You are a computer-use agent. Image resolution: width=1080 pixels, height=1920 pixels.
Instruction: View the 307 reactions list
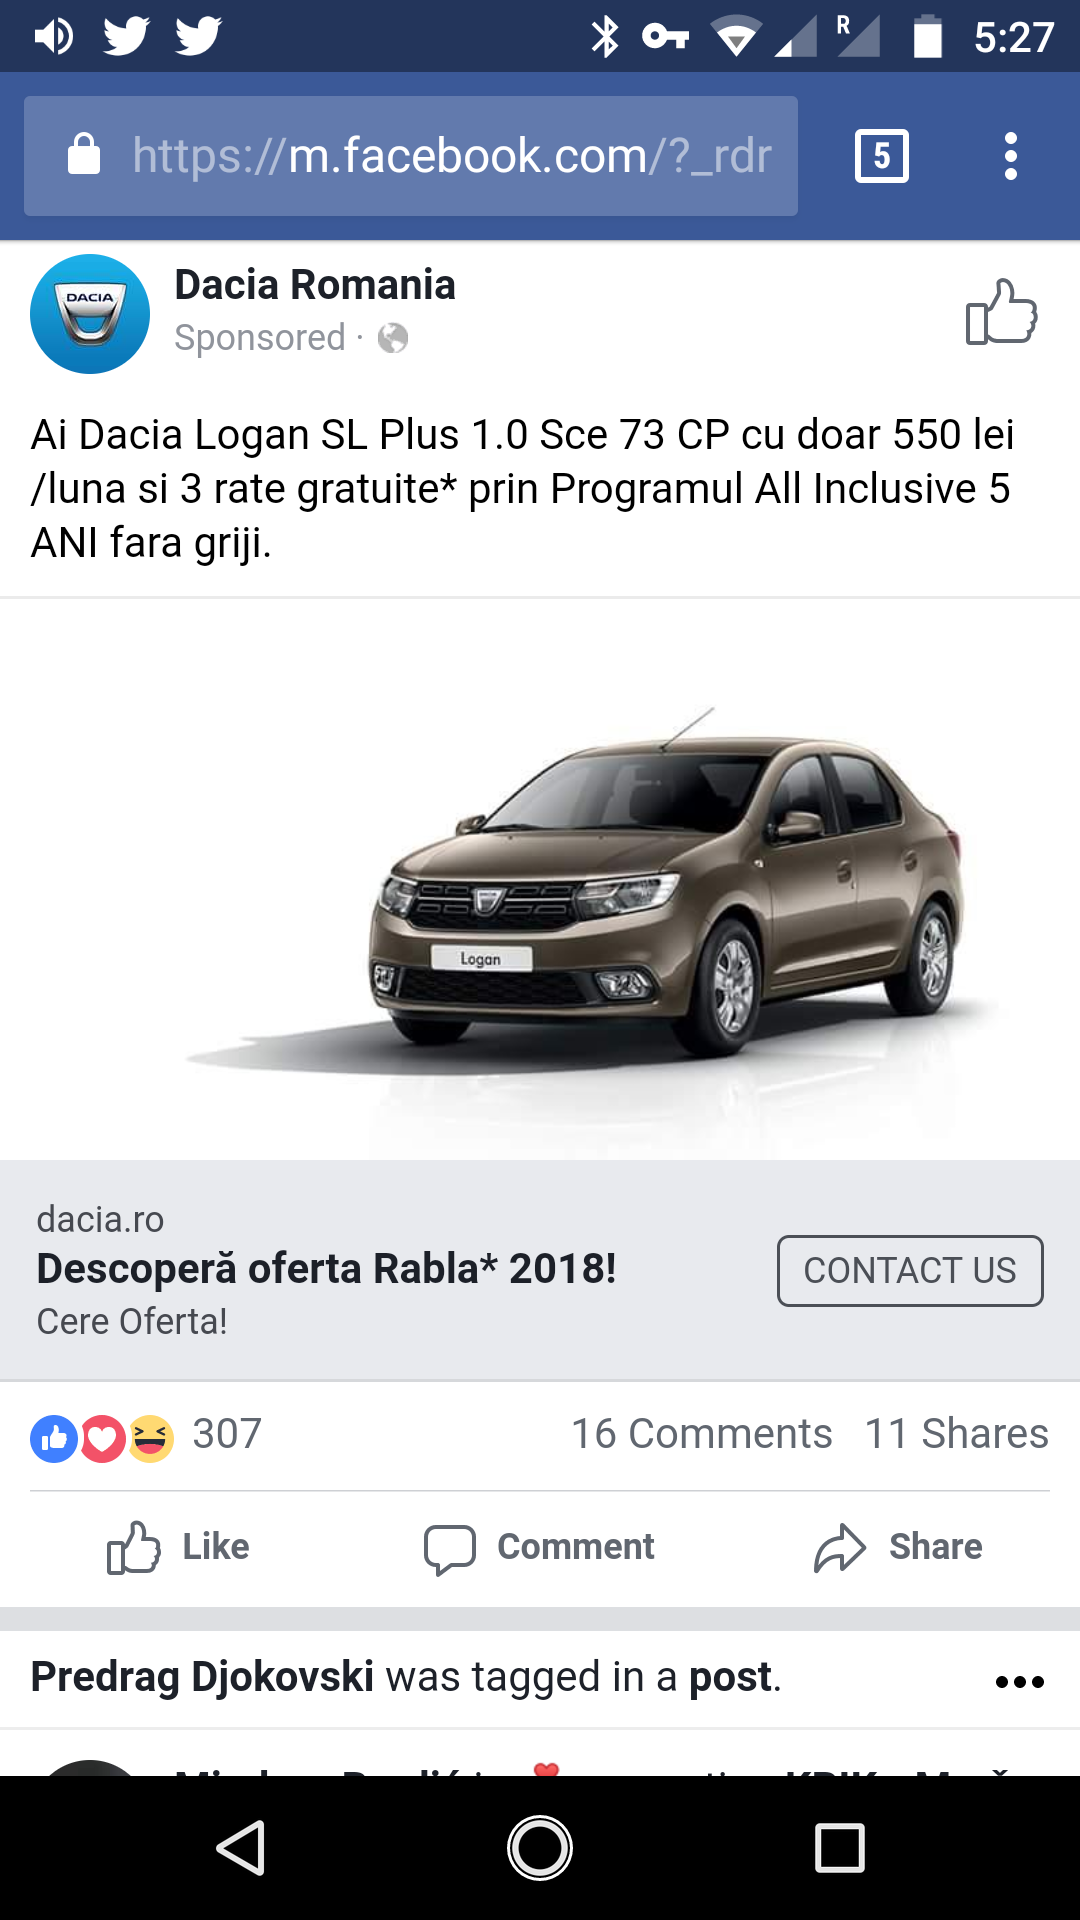click(x=147, y=1435)
